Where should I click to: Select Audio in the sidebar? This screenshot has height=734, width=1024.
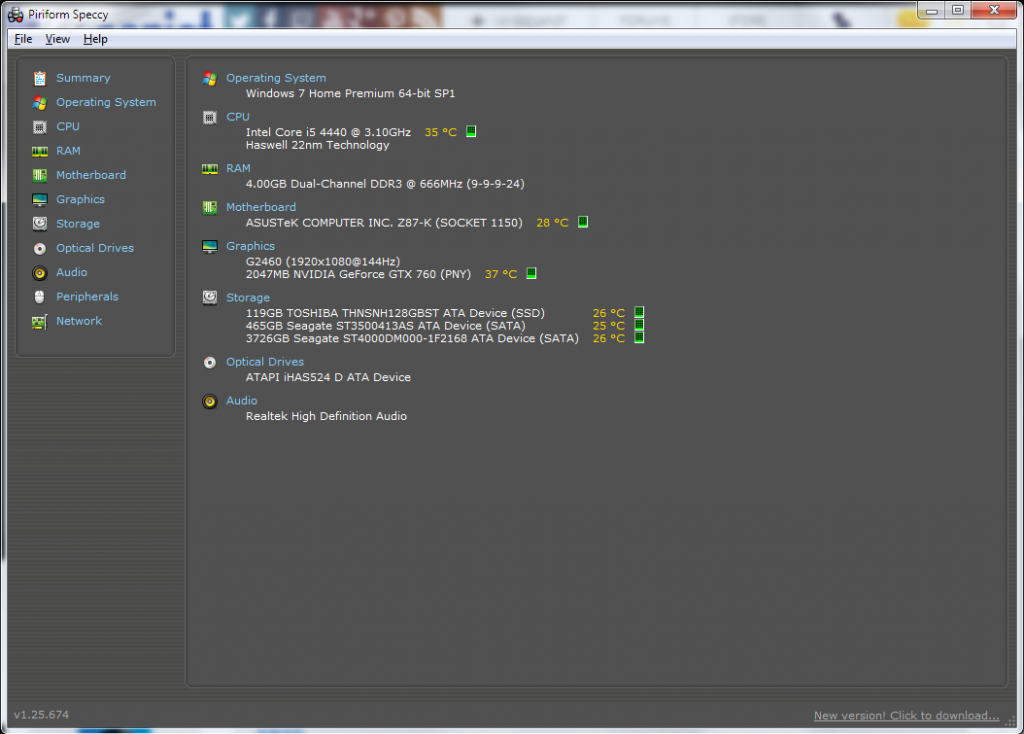pyautogui.click(x=71, y=272)
